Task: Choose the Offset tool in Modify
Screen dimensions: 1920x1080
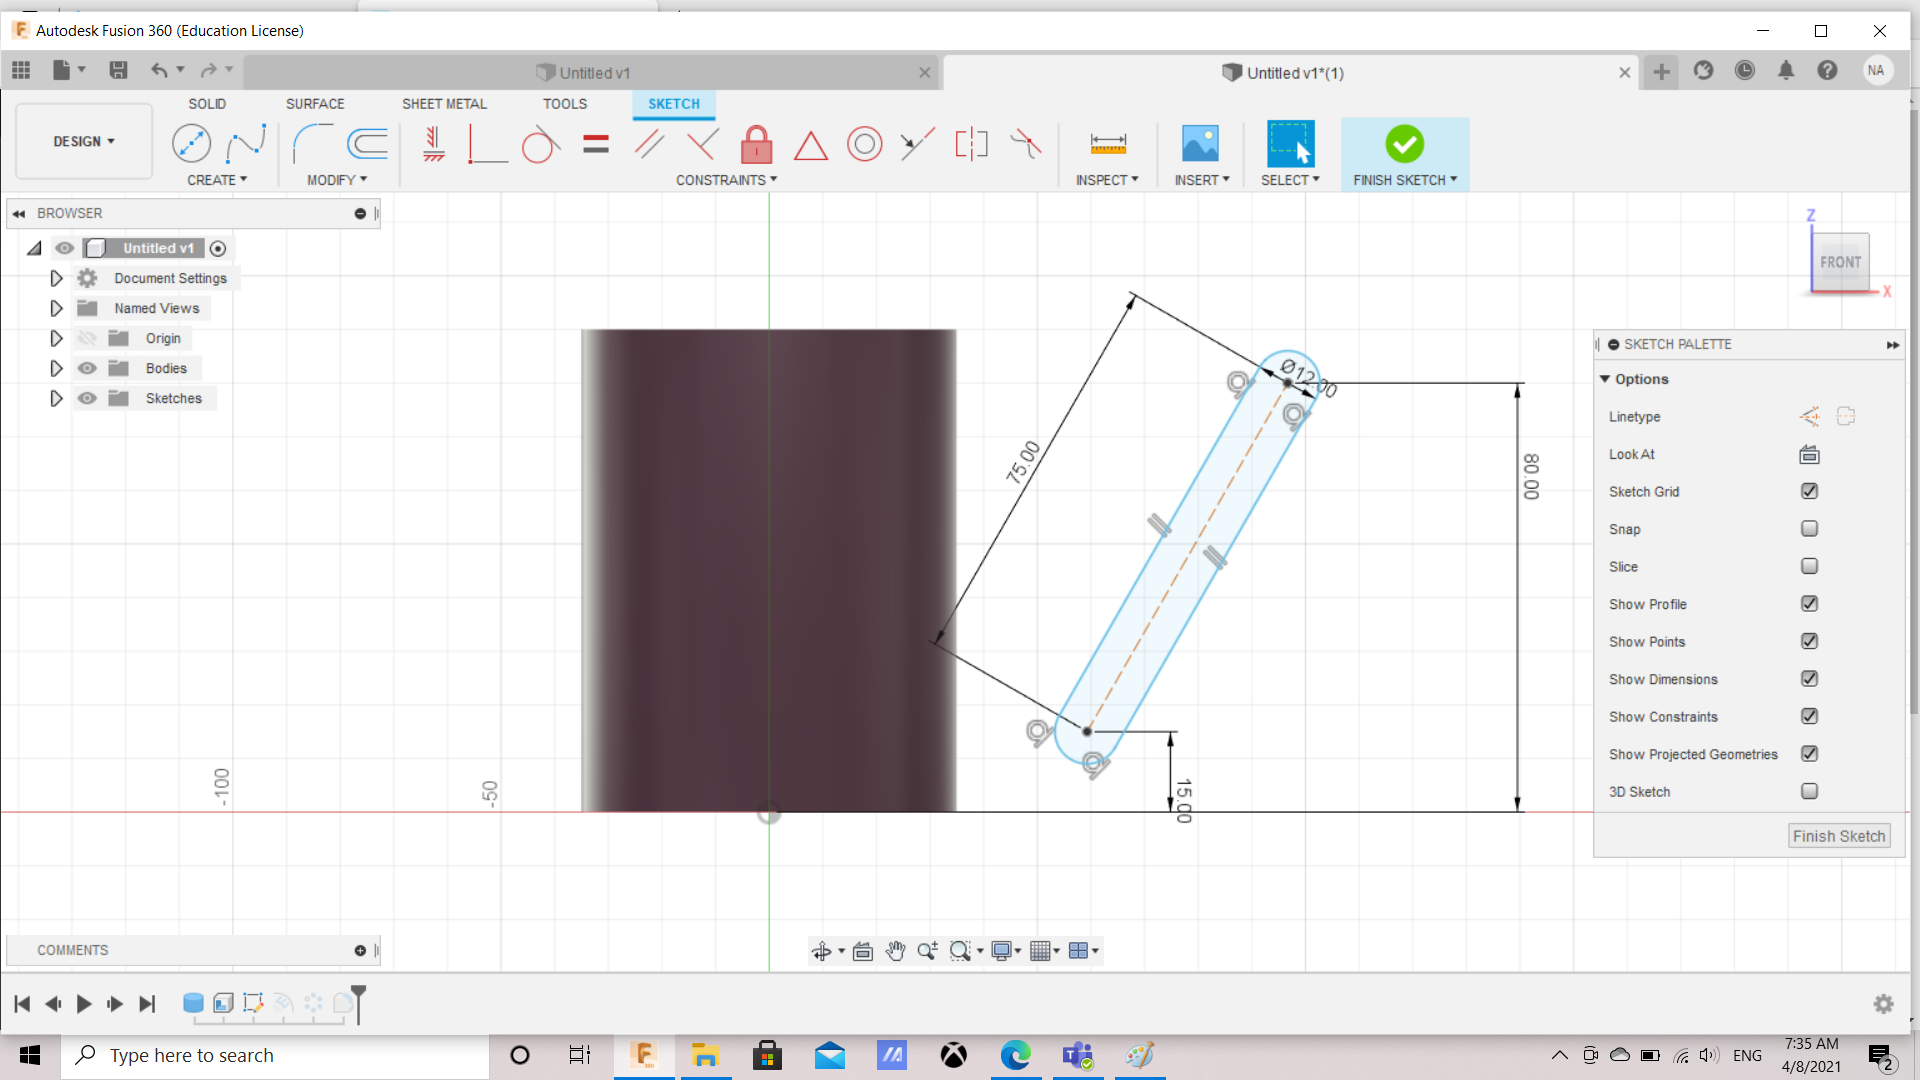Action: point(367,144)
